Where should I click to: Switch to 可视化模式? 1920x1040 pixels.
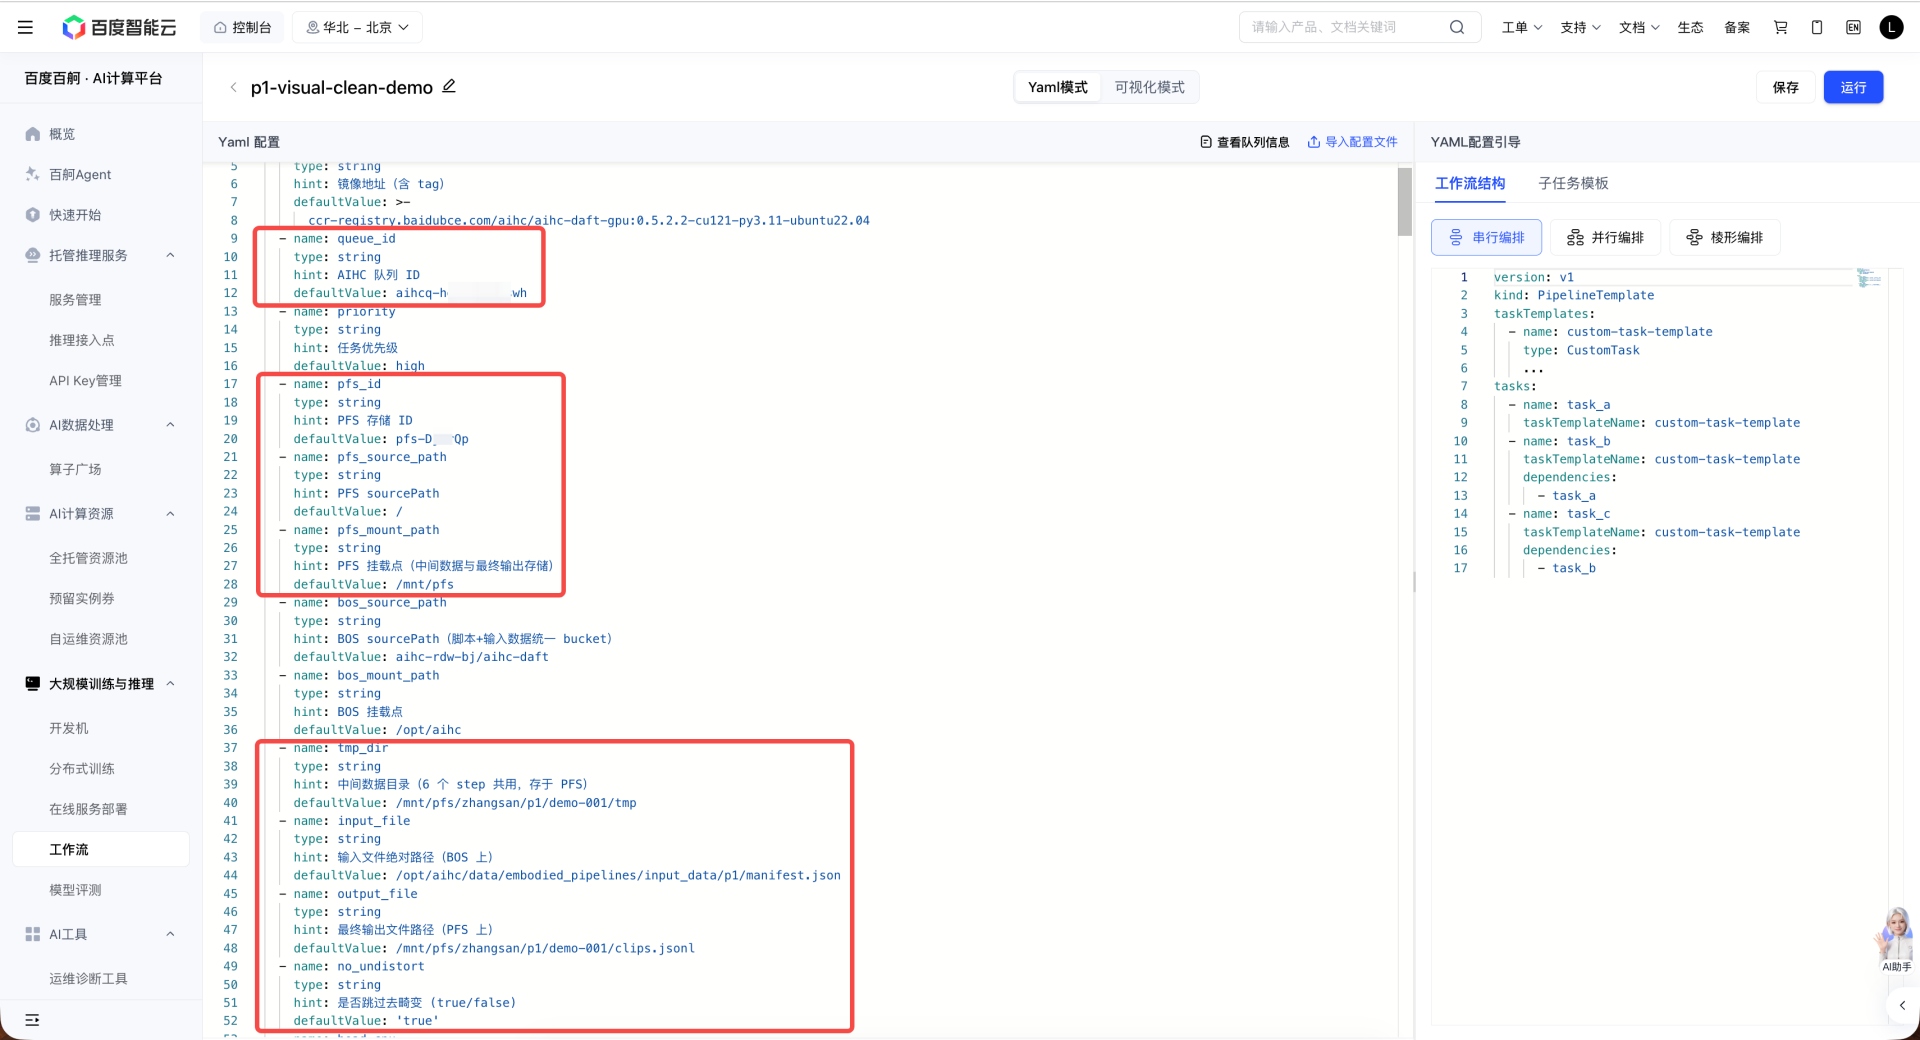click(1149, 87)
